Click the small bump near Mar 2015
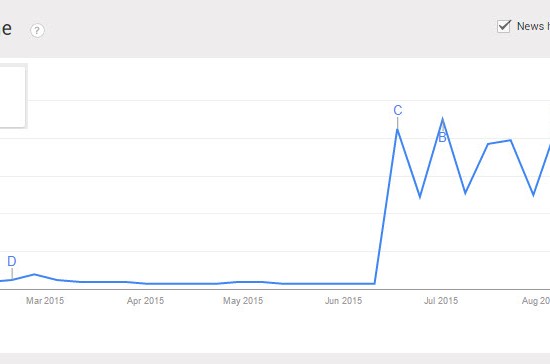Screen dimensions: 550x364 click(34, 274)
